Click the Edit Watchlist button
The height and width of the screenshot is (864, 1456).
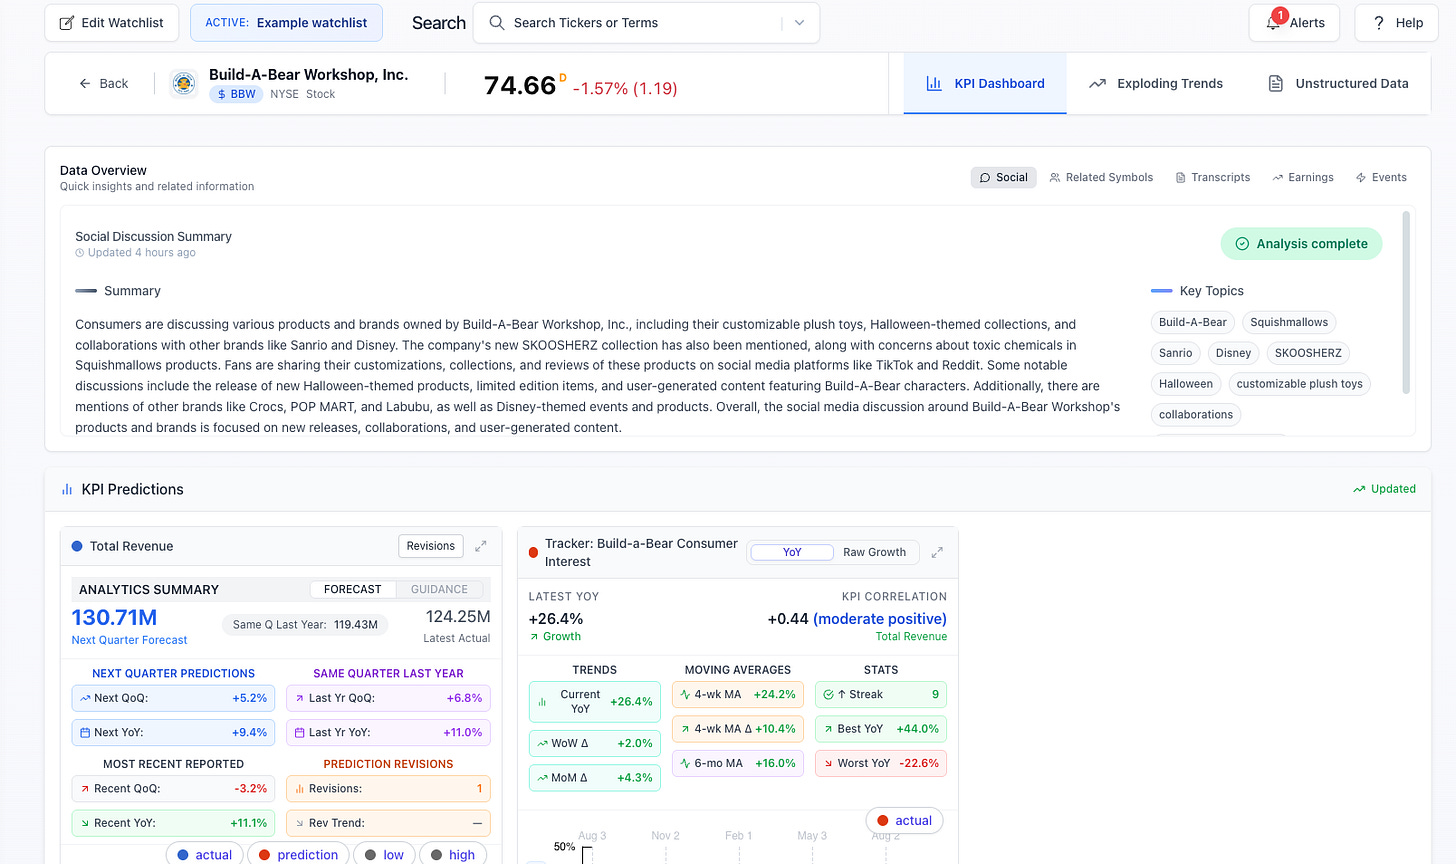[x=112, y=23]
